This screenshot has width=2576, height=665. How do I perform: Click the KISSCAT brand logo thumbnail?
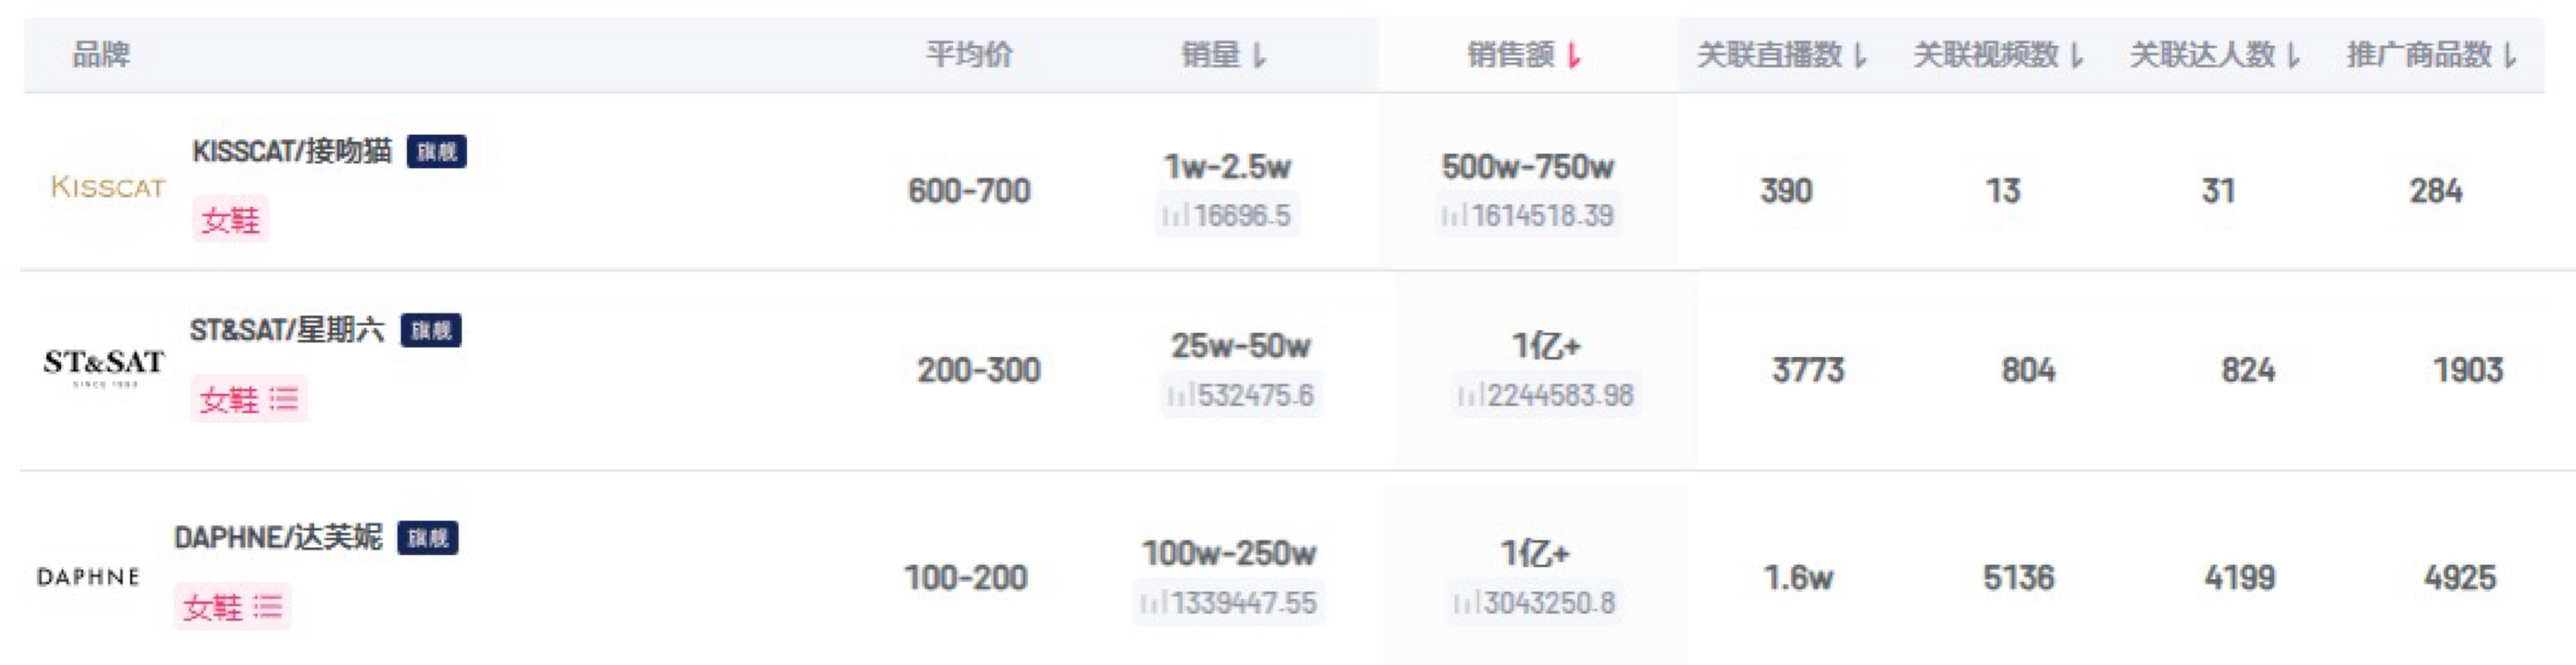click(x=107, y=187)
